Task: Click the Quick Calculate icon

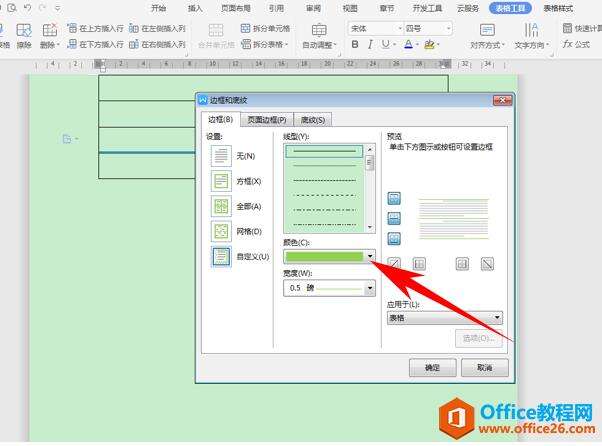Action: click(567, 28)
